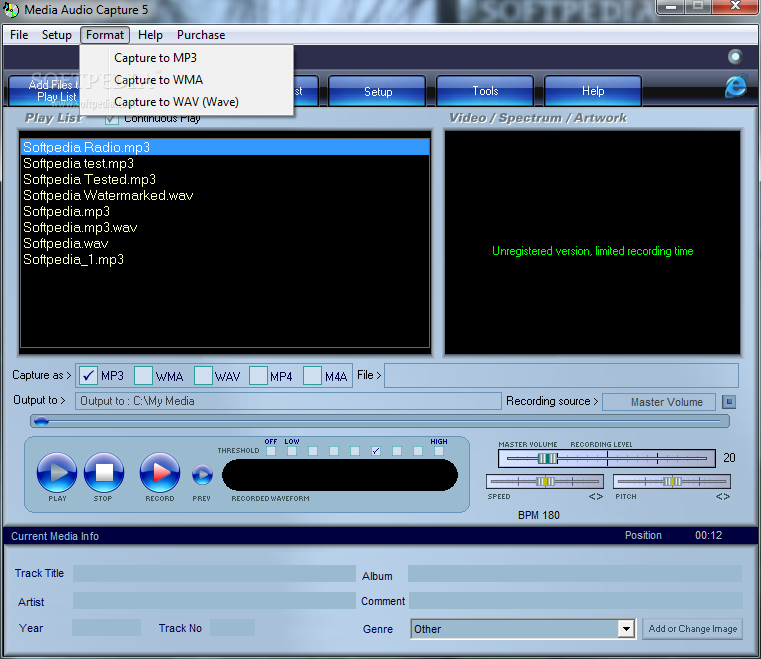
Task: Close the open Format menu
Action: click(105, 35)
